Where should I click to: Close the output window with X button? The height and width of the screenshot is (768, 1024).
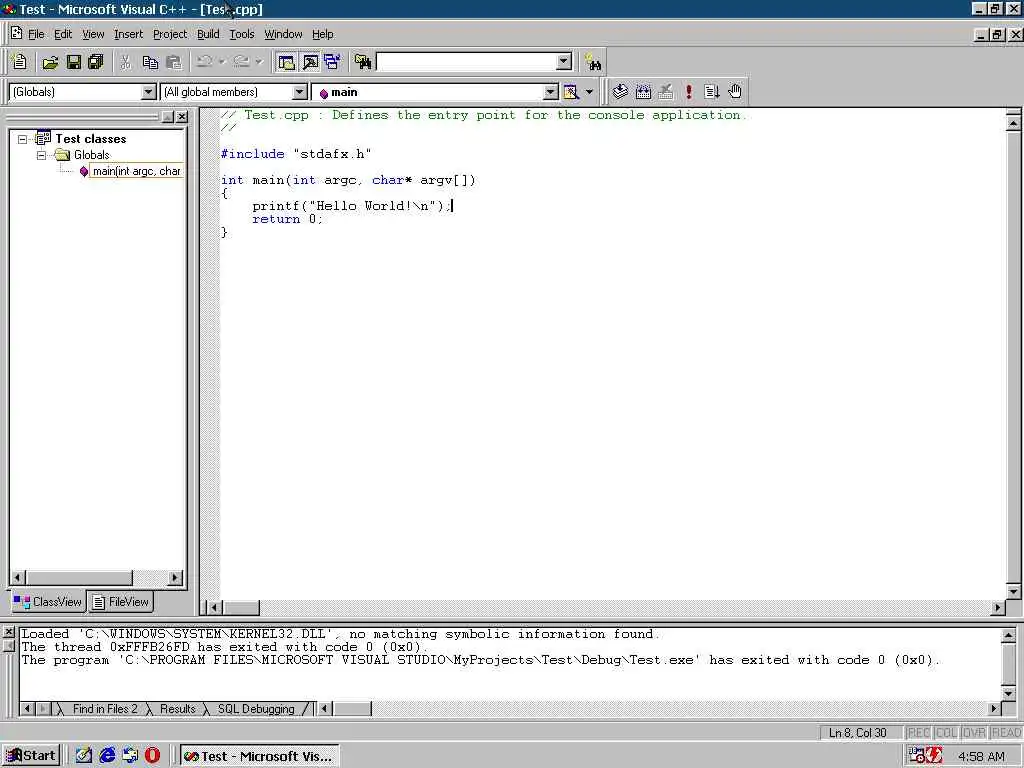(x=8, y=632)
